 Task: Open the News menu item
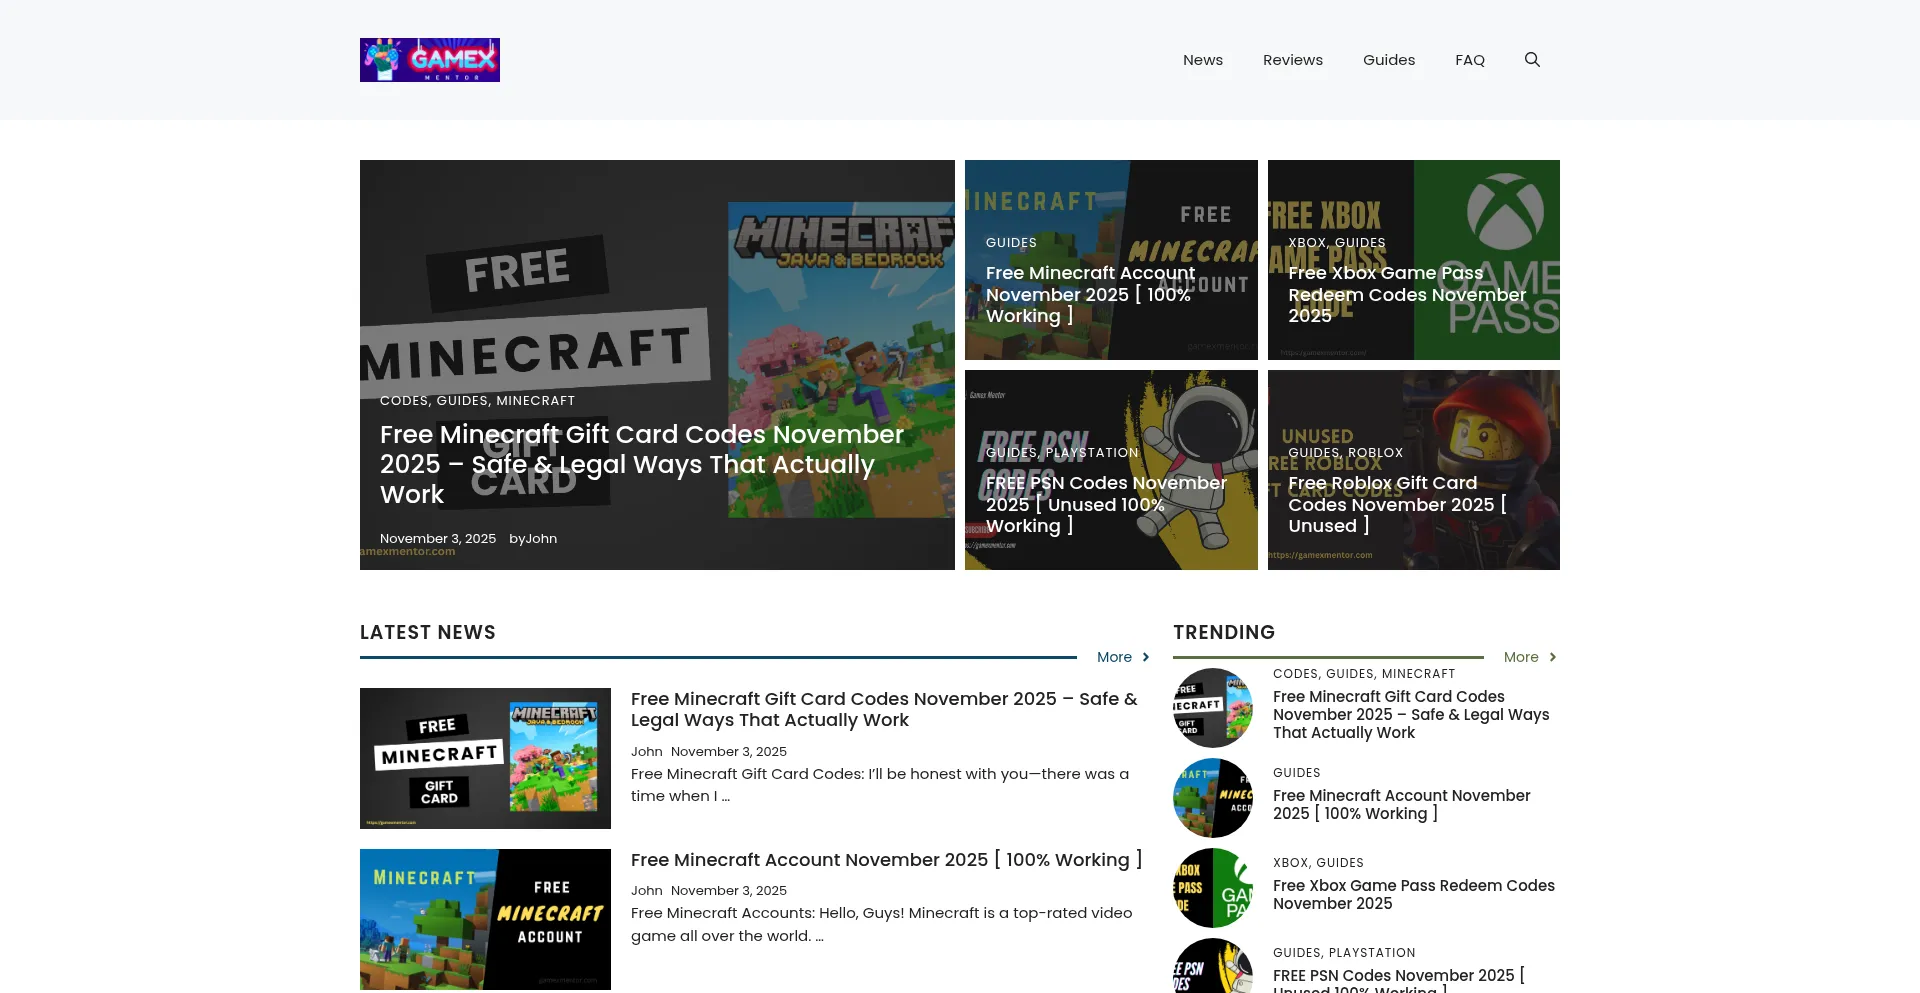1202,60
